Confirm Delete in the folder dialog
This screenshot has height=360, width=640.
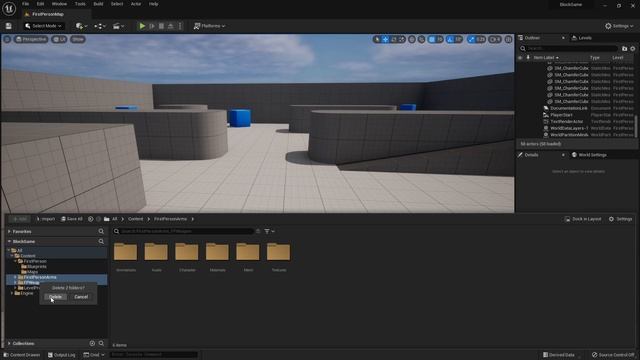coord(56,297)
